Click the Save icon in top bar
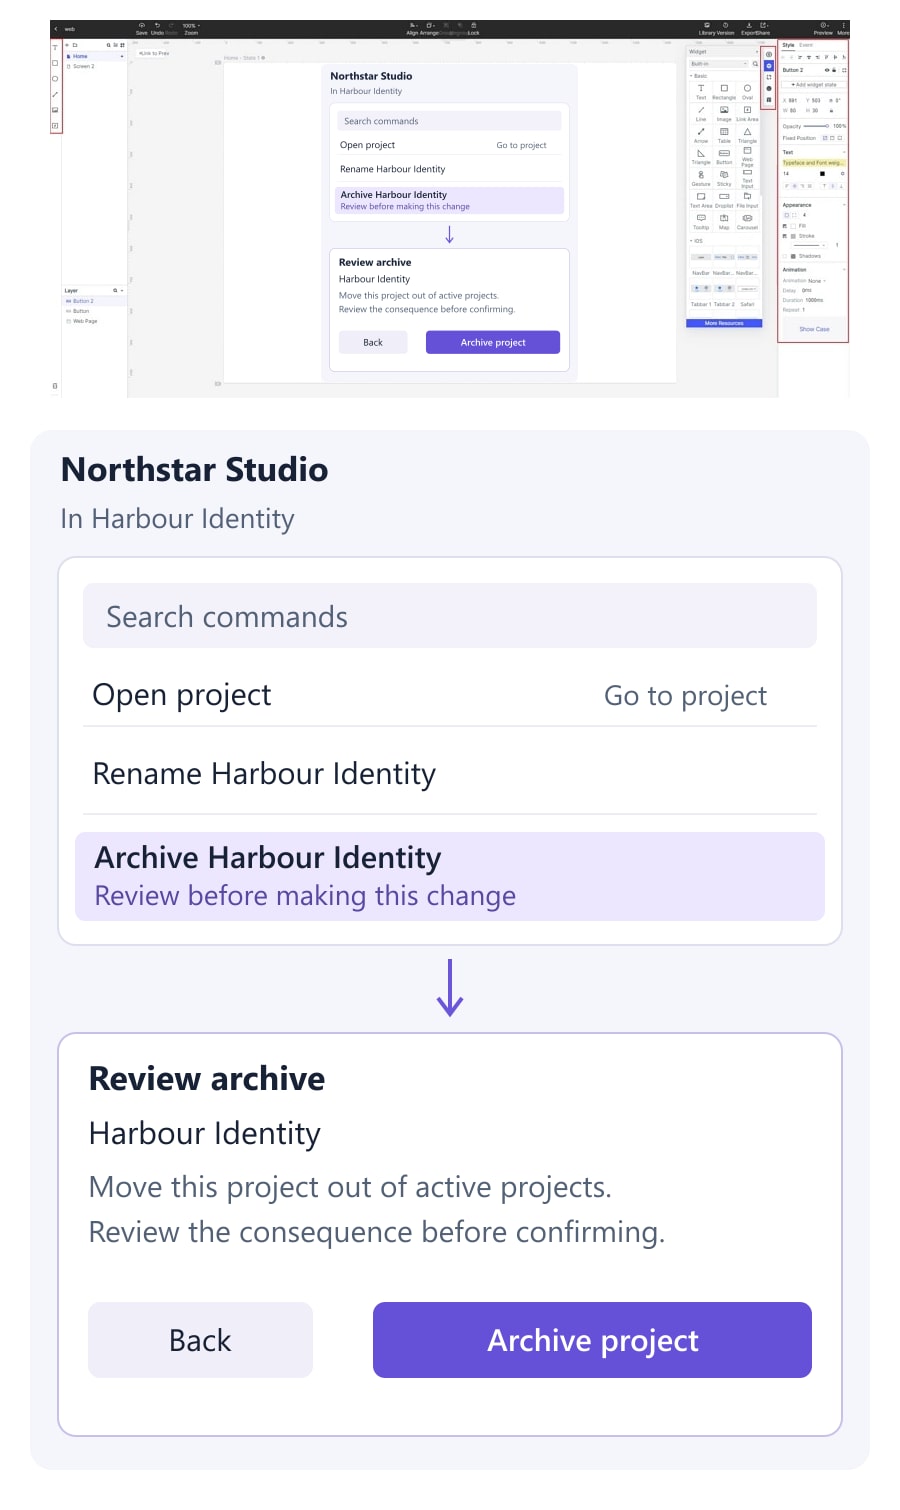Image resolution: width=900 pixels, height=1510 pixels. click(142, 25)
